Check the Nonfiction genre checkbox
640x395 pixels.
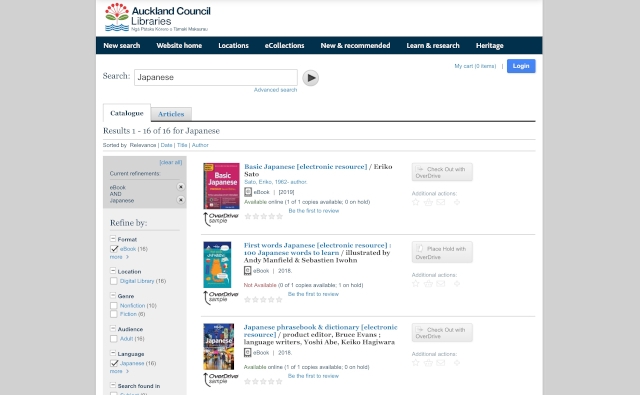(x=114, y=306)
